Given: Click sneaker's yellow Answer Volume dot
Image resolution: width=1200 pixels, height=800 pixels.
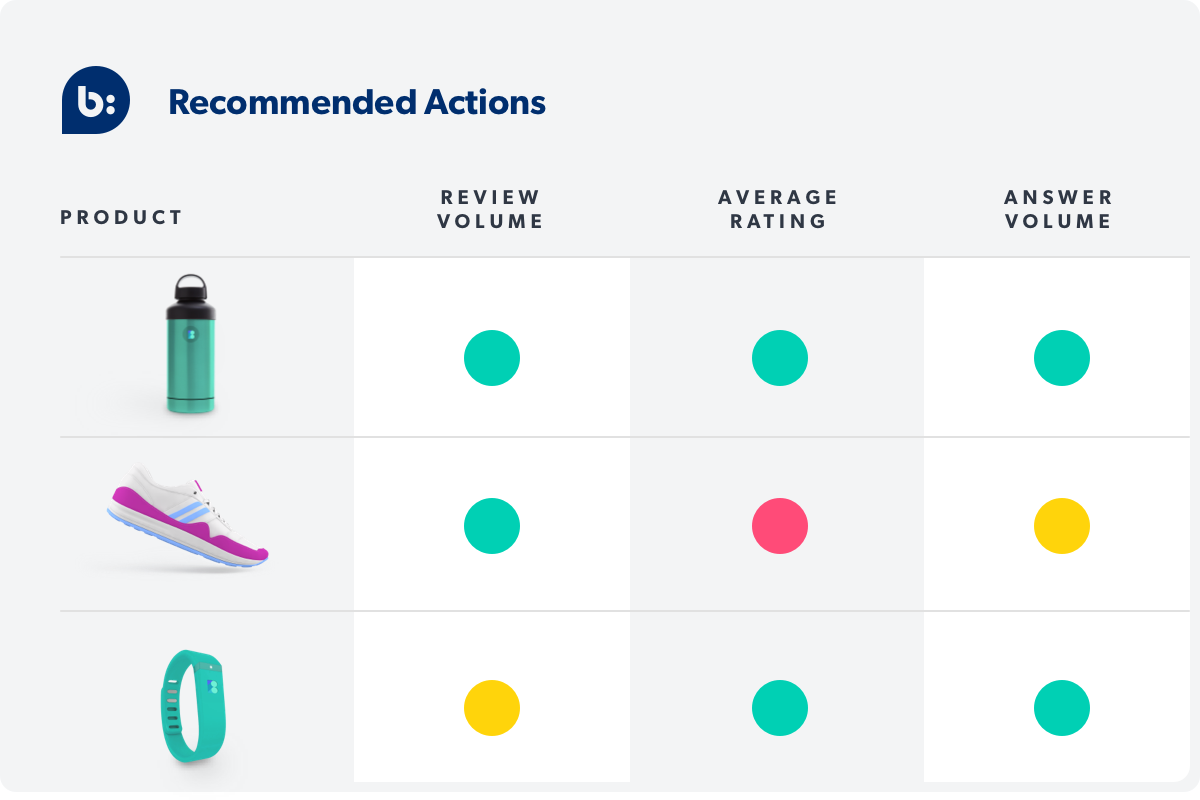Looking at the screenshot, I should tap(1062, 526).
